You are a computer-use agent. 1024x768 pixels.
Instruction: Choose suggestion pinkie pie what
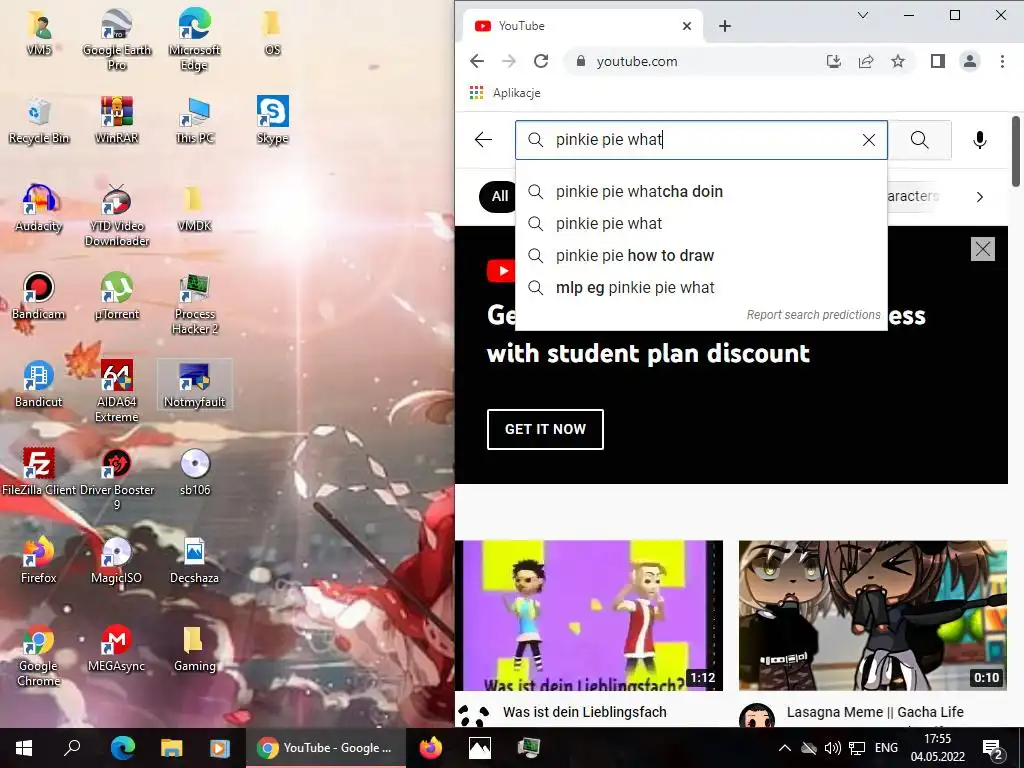point(701,223)
